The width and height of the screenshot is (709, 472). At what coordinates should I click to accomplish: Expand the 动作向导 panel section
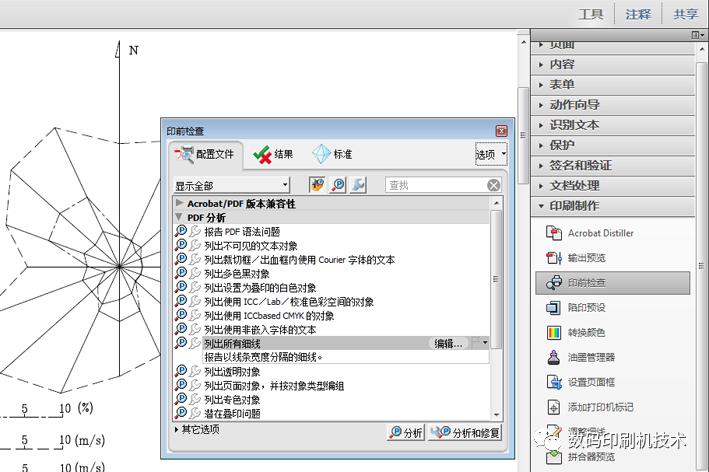(613, 105)
